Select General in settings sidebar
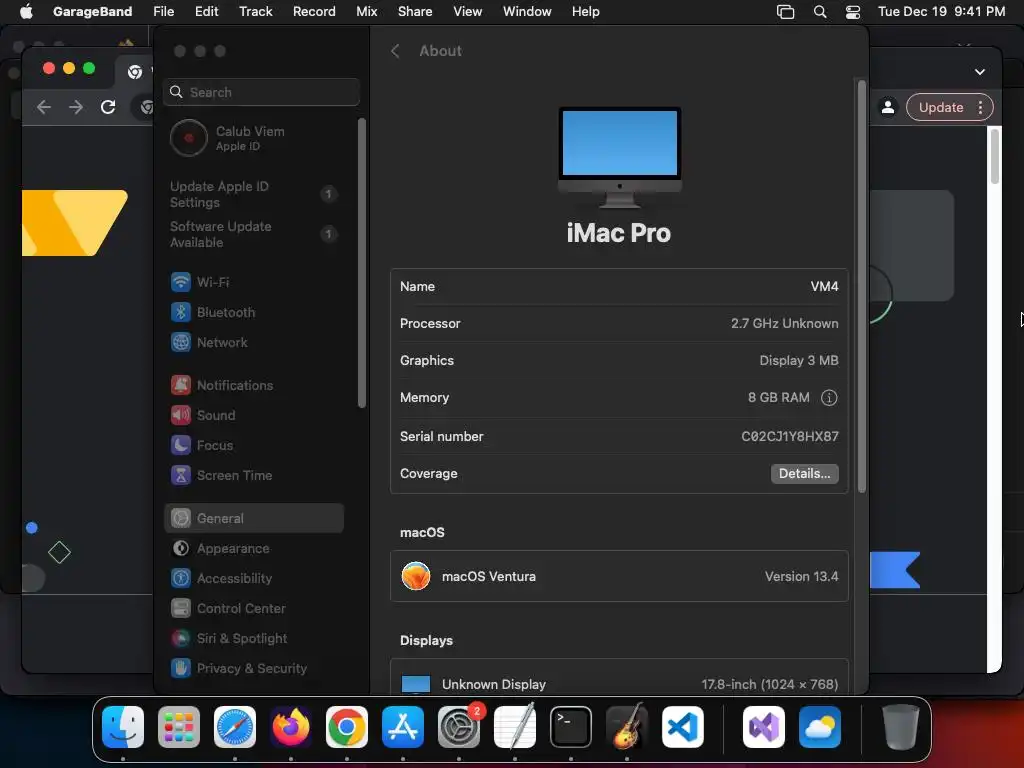Viewport: 1024px width, 768px height. [253, 519]
